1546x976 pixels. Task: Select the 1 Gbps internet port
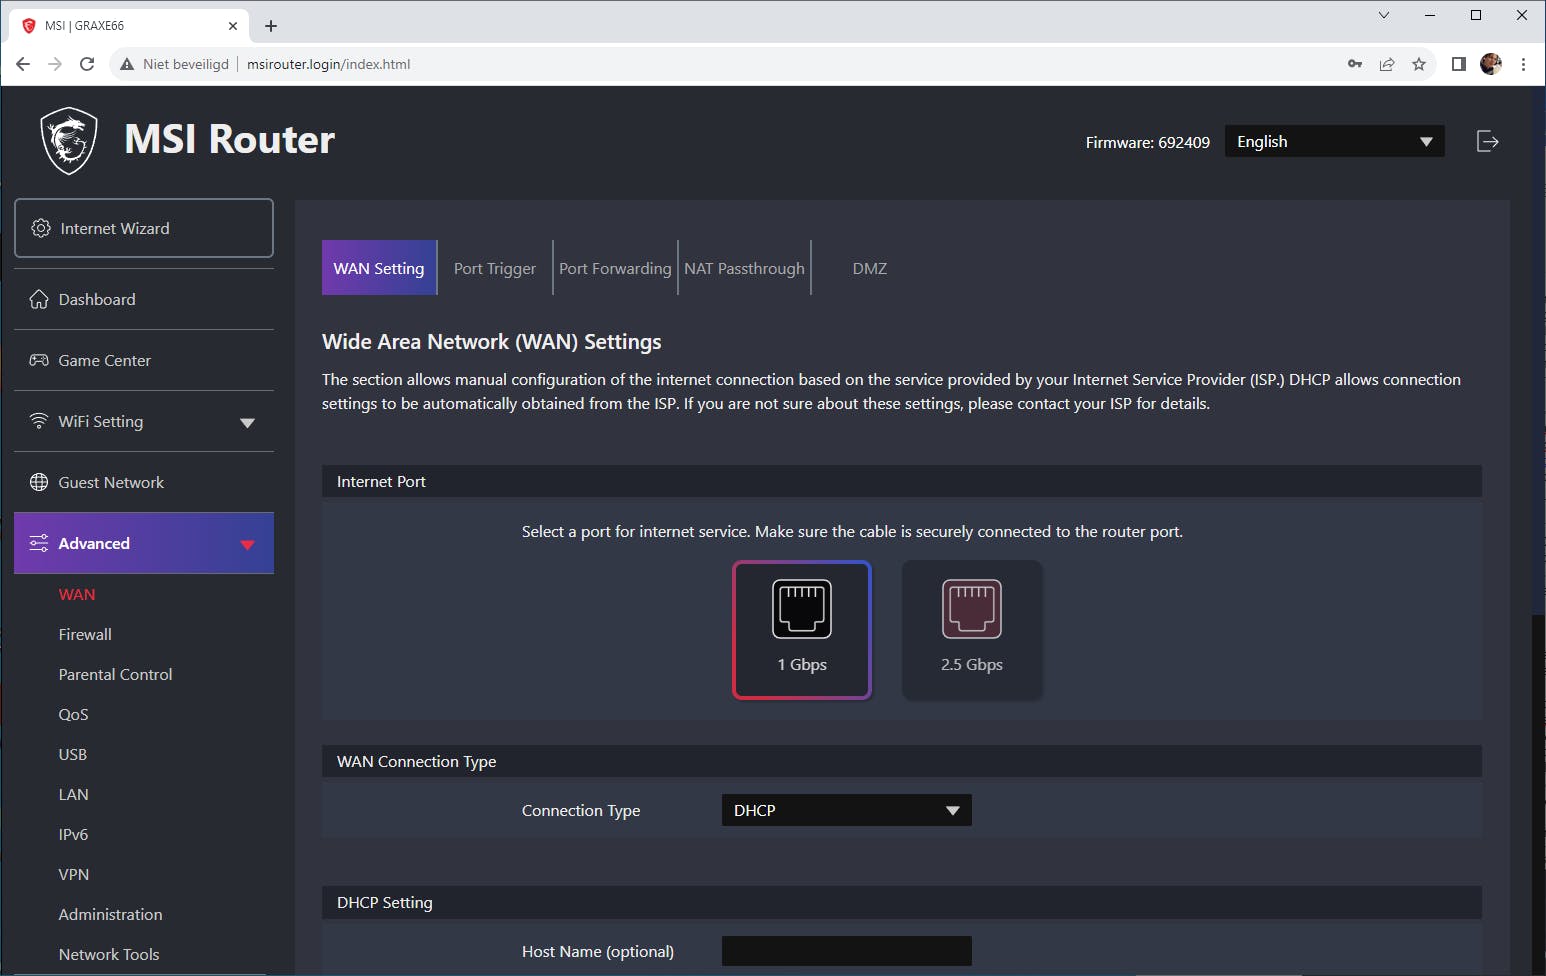802,630
